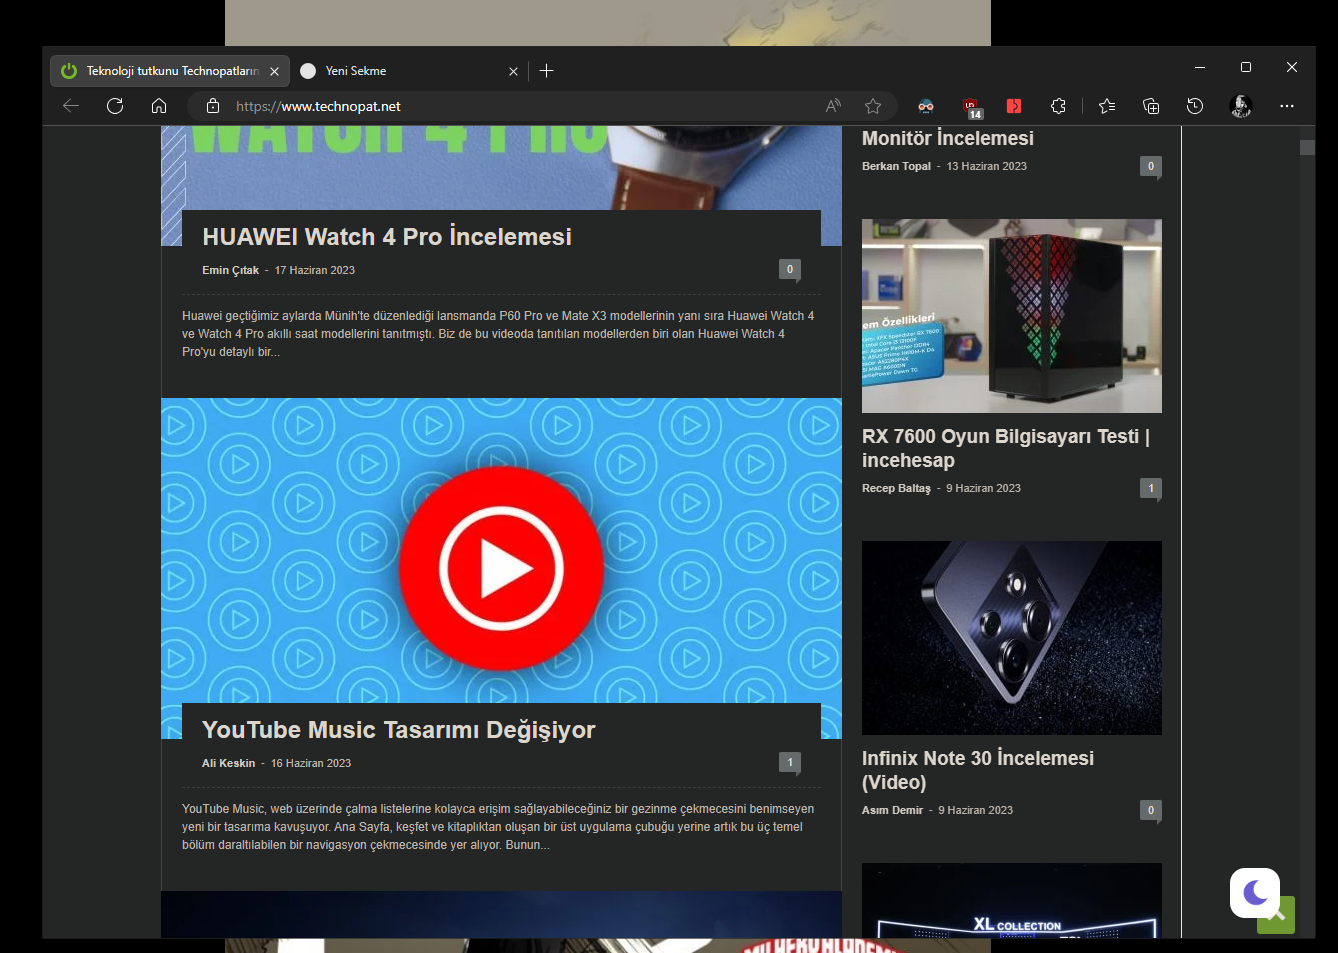View author Recep Baltaş's profile
The image size is (1338, 953).
click(x=896, y=488)
